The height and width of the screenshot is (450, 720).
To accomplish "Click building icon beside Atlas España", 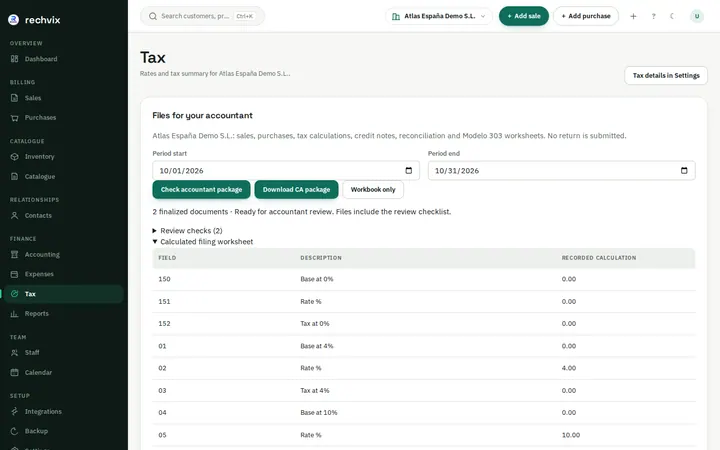I will [x=396, y=17].
